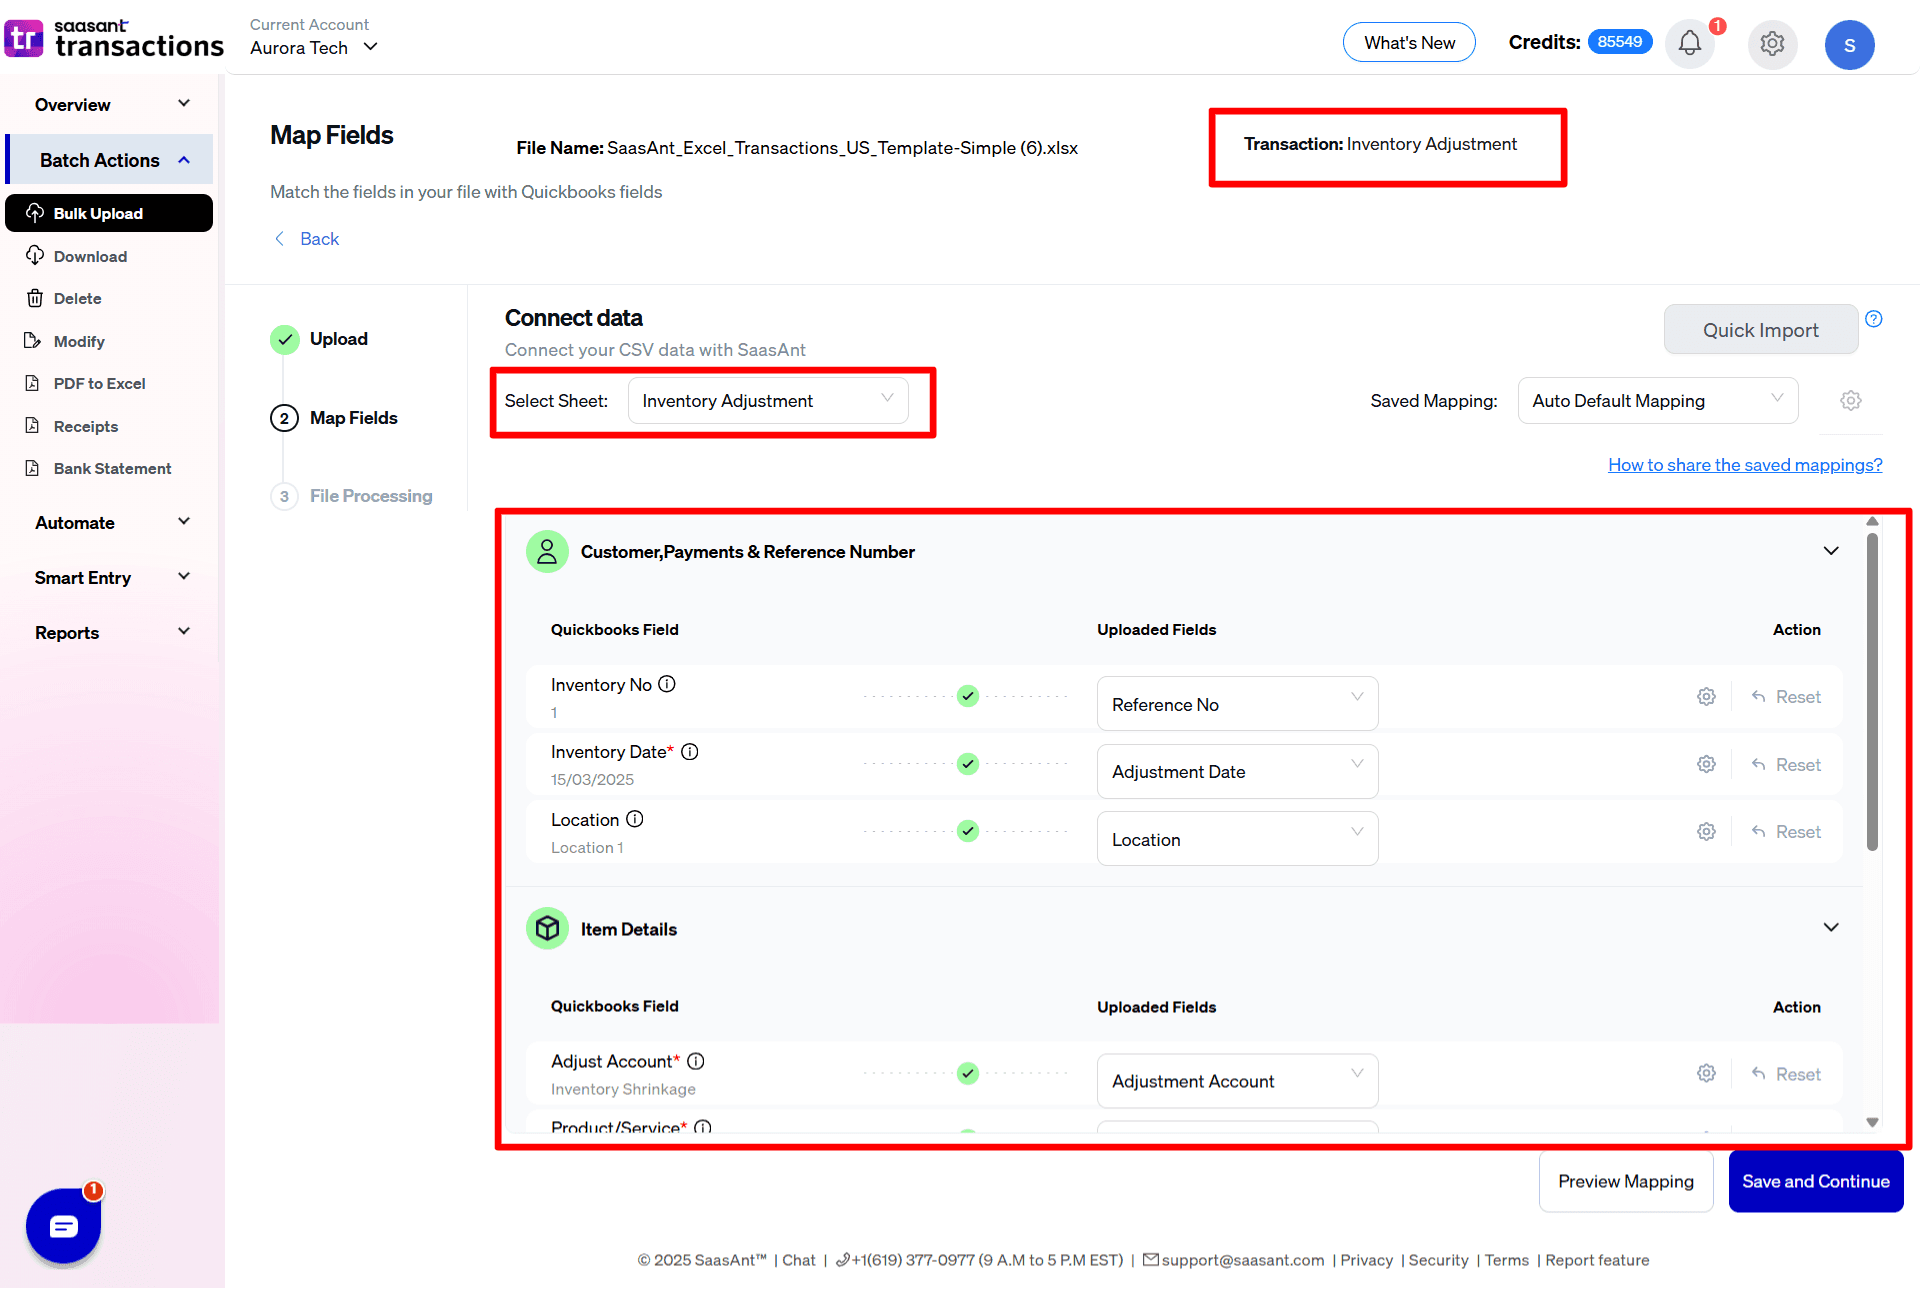
Task: Click the What's New button
Action: click(1409, 43)
